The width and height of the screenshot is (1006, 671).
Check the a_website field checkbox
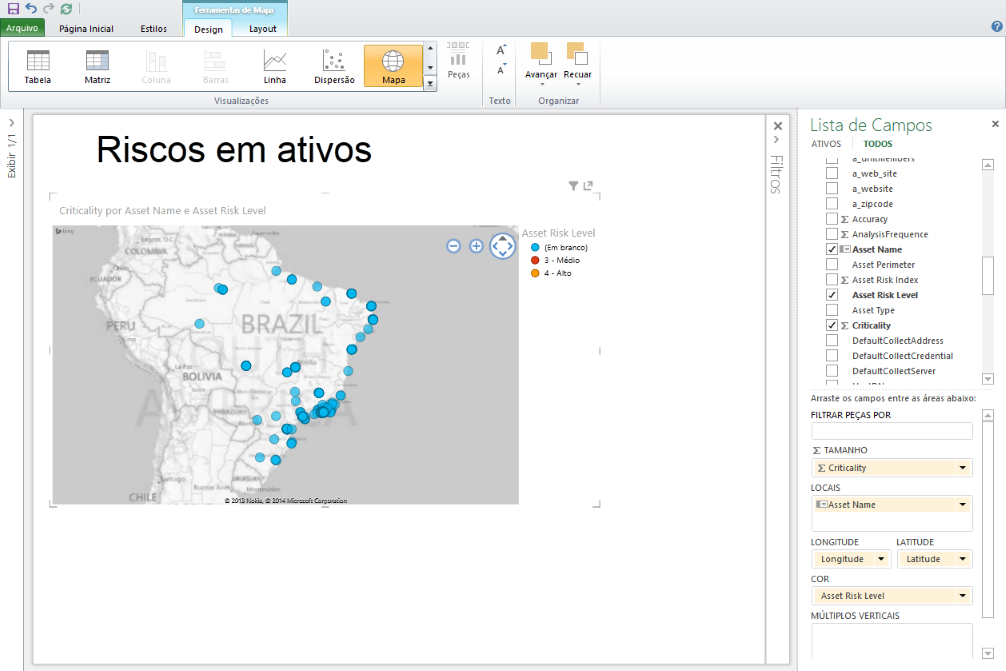coord(832,188)
